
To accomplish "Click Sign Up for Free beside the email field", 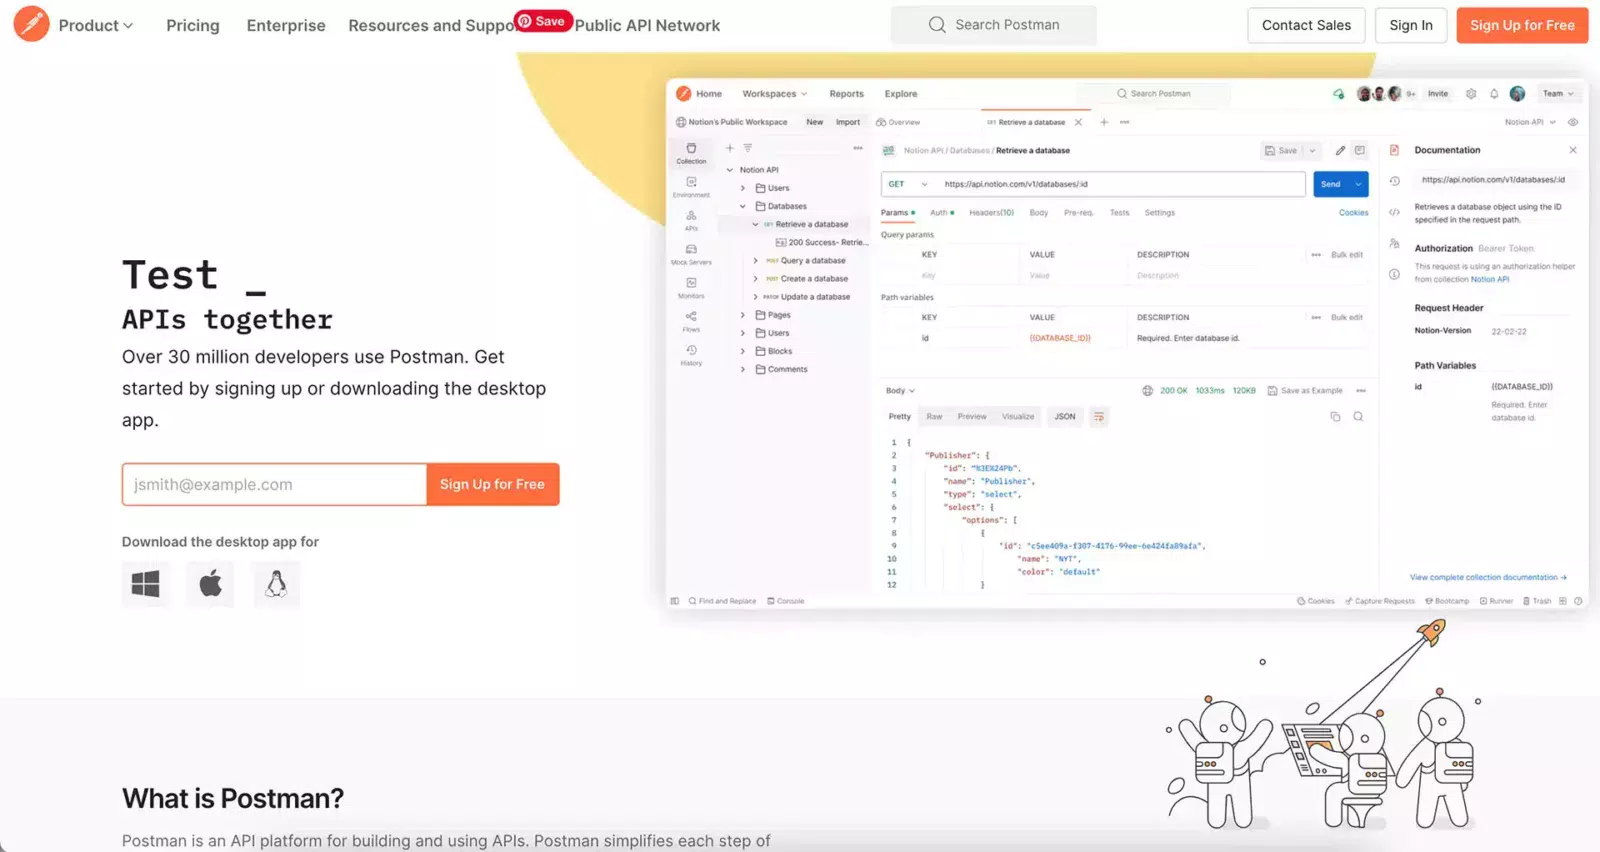I will 492,484.
